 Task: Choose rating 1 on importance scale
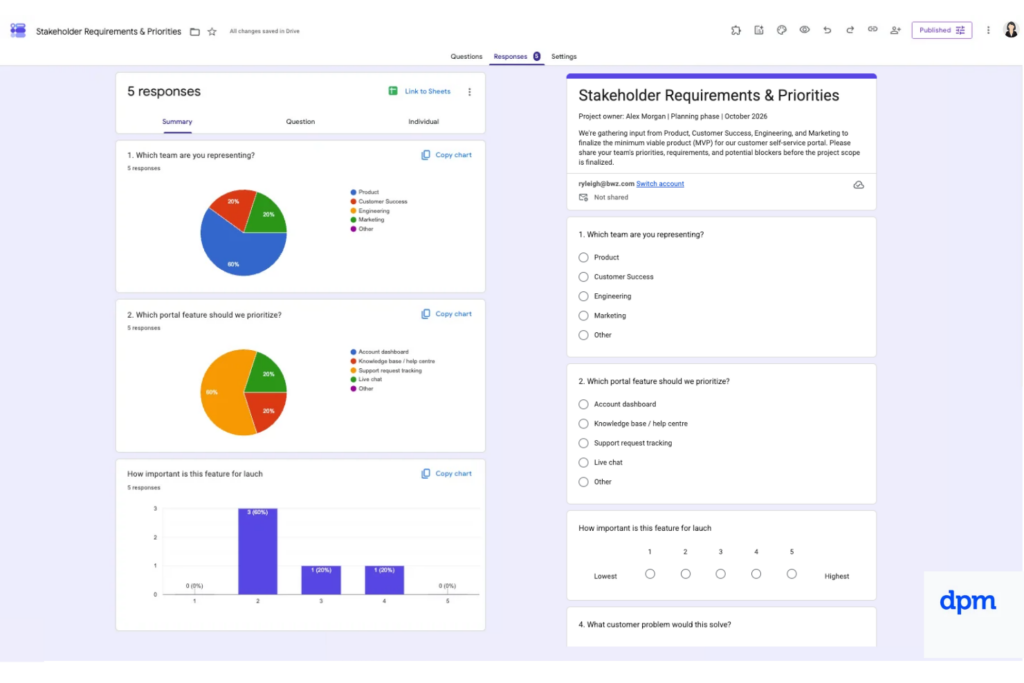click(x=650, y=574)
